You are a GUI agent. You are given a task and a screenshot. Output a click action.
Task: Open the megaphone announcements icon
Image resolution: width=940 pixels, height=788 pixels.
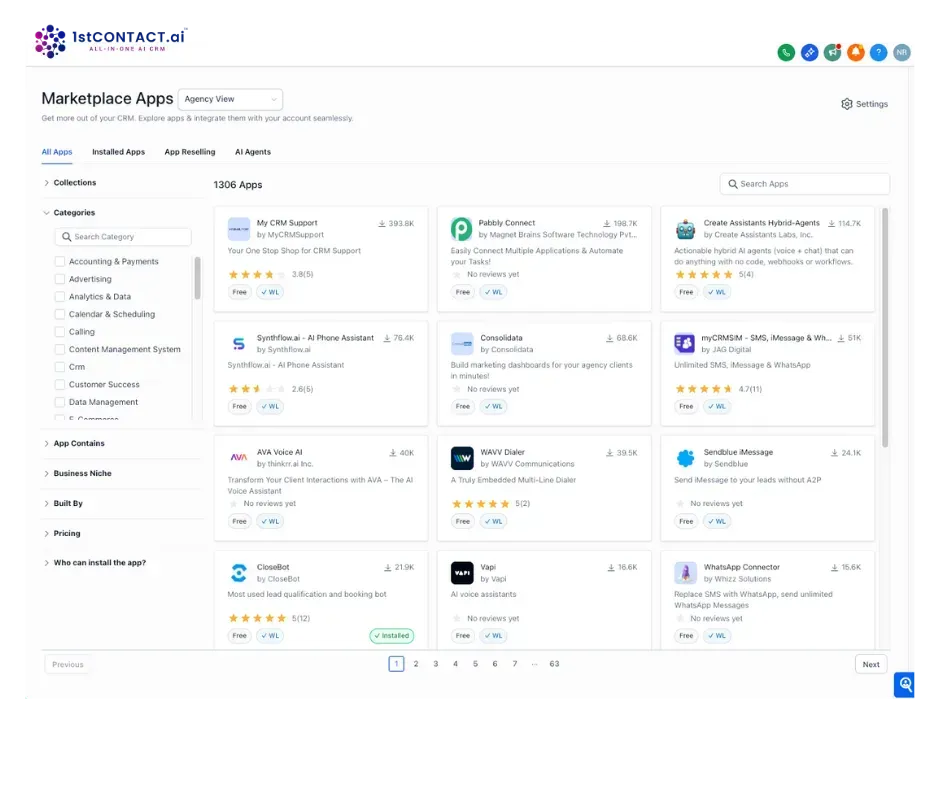832,53
